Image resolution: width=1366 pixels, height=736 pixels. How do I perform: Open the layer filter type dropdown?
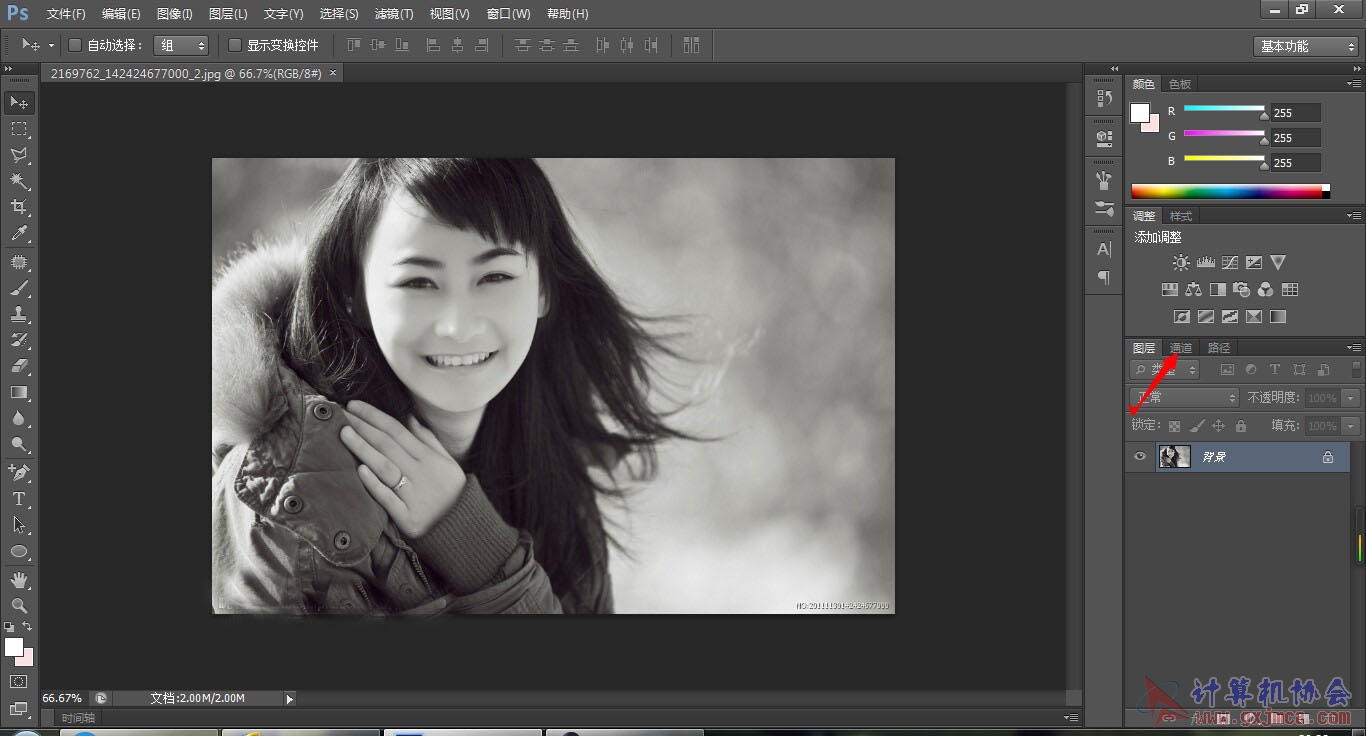point(1165,370)
